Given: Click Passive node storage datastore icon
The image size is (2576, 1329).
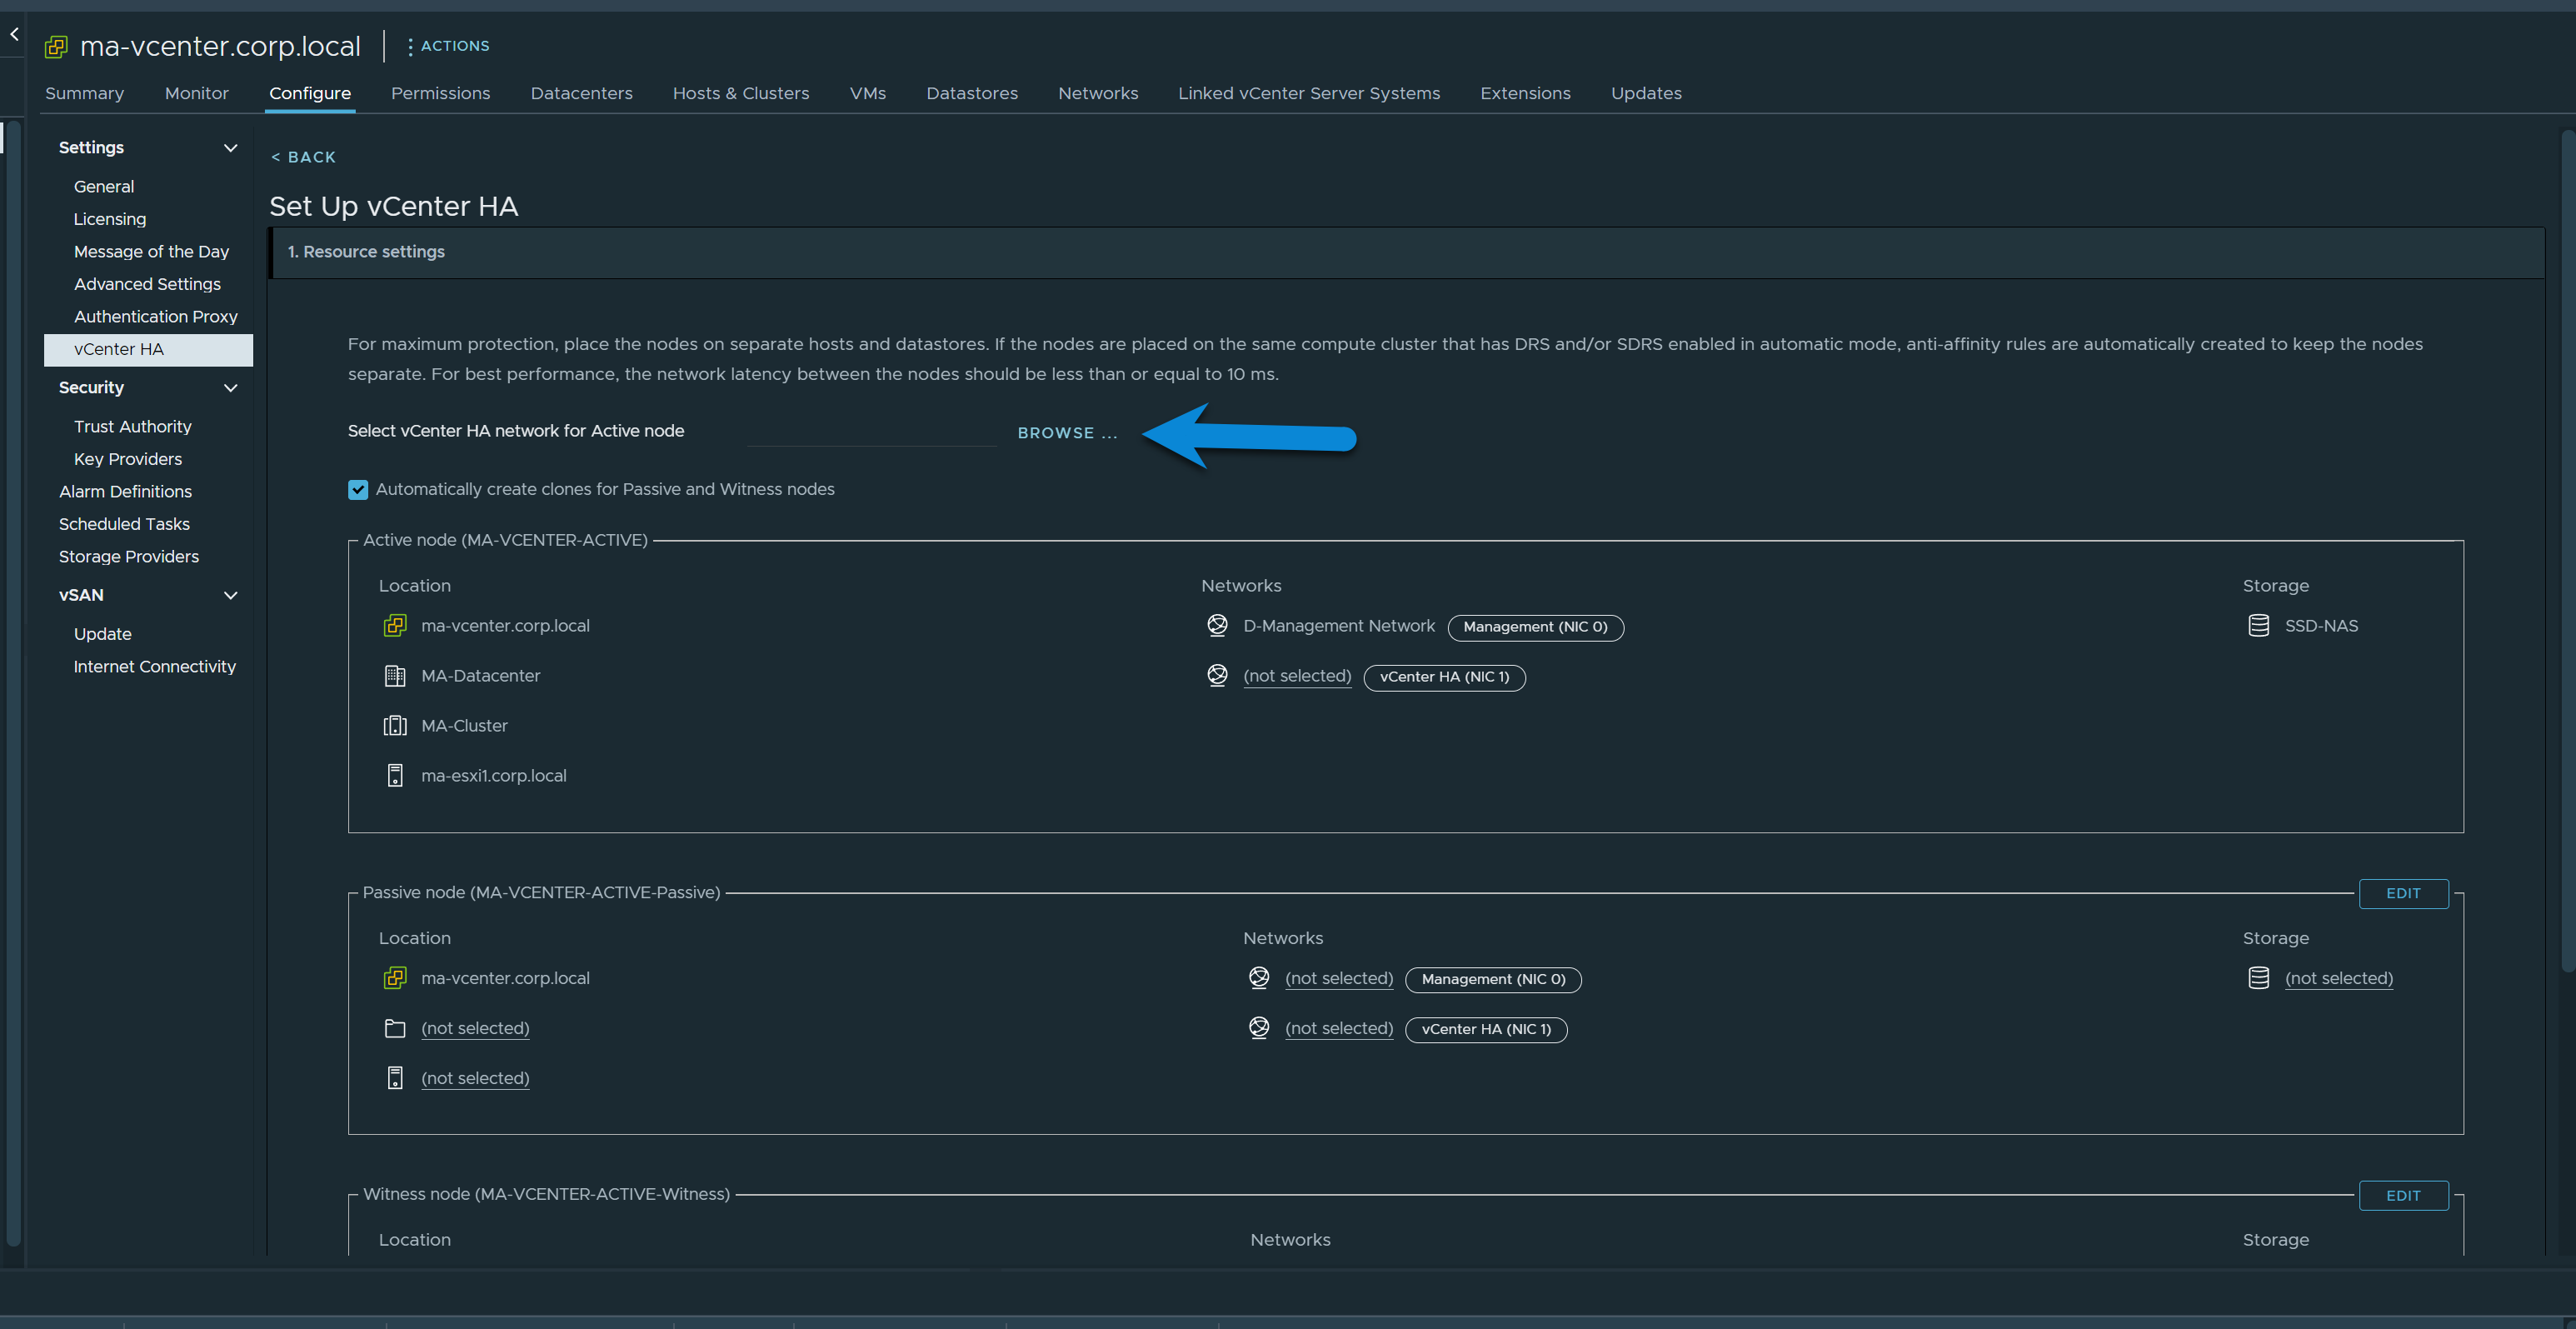Looking at the screenshot, I should click(x=2258, y=978).
